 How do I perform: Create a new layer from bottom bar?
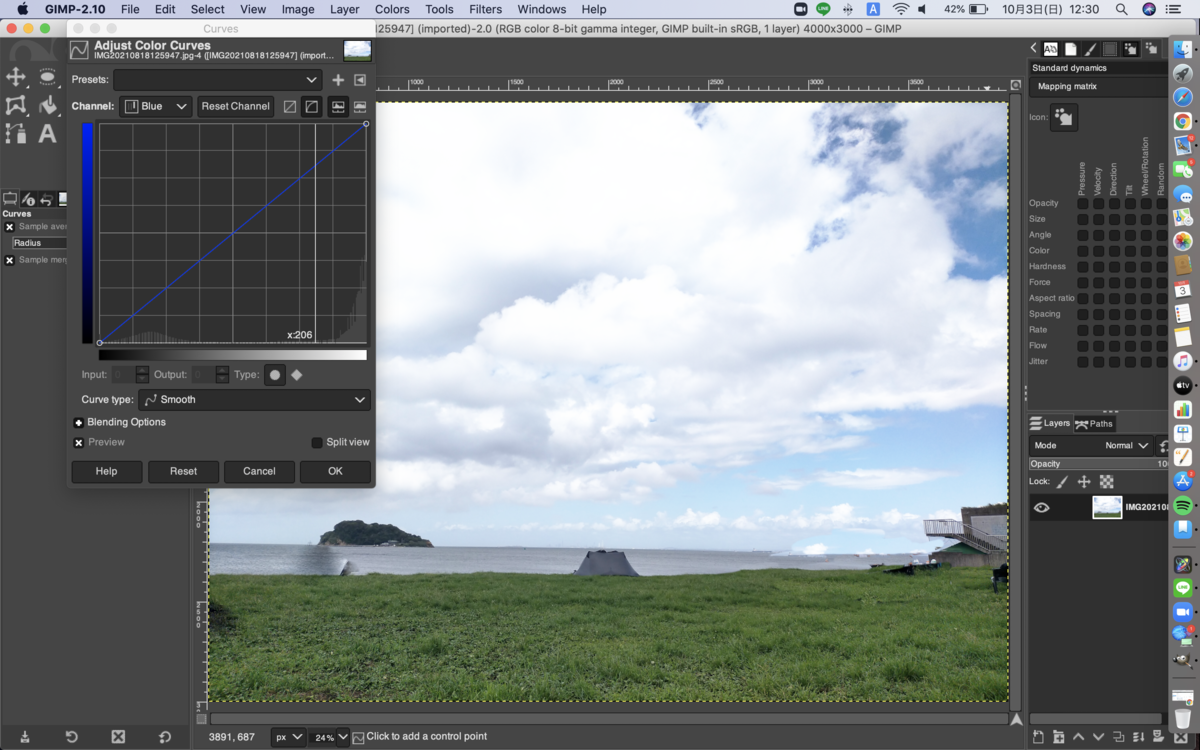pos(1038,737)
